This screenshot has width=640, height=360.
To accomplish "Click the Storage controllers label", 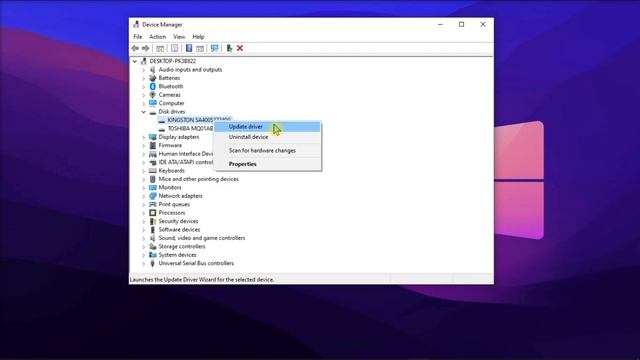I will pyautogui.click(x=182, y=247).
